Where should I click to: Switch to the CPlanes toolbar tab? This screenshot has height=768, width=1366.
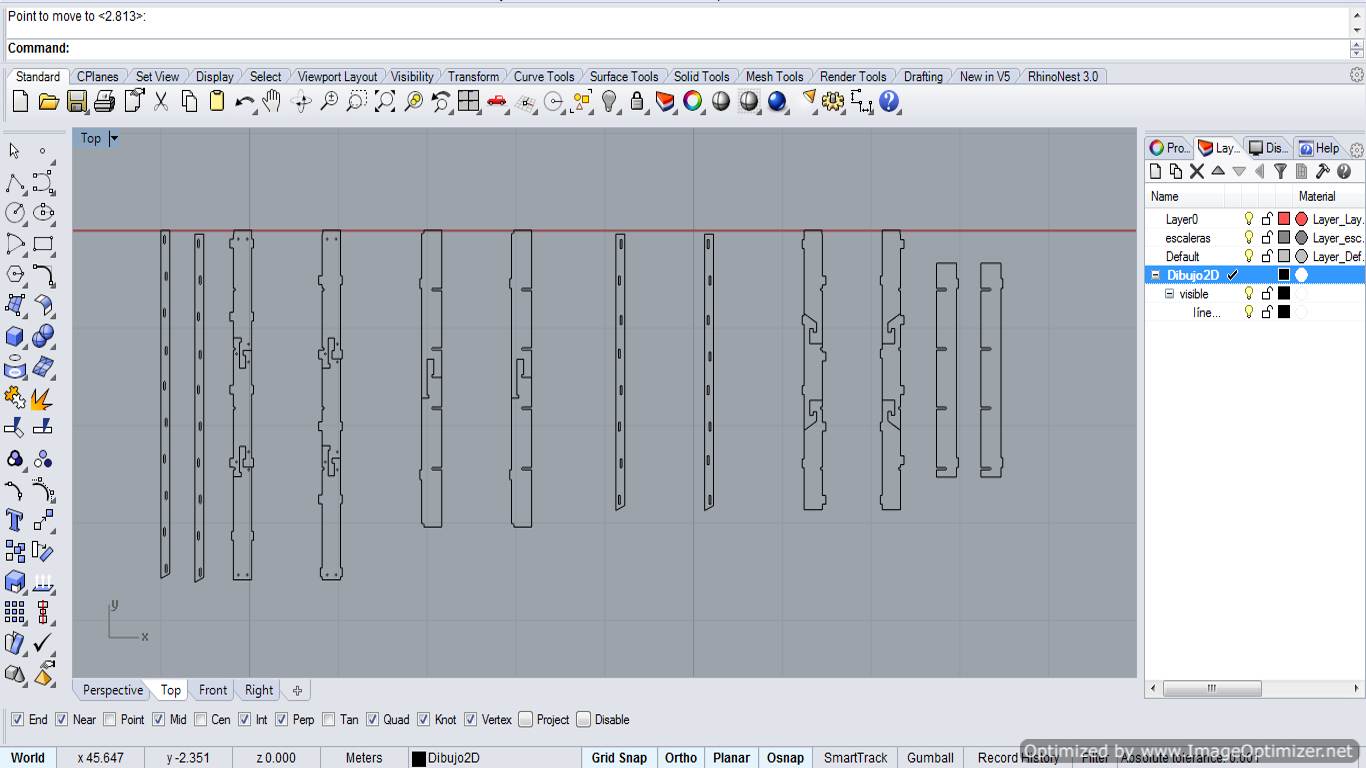coord(98,76)
